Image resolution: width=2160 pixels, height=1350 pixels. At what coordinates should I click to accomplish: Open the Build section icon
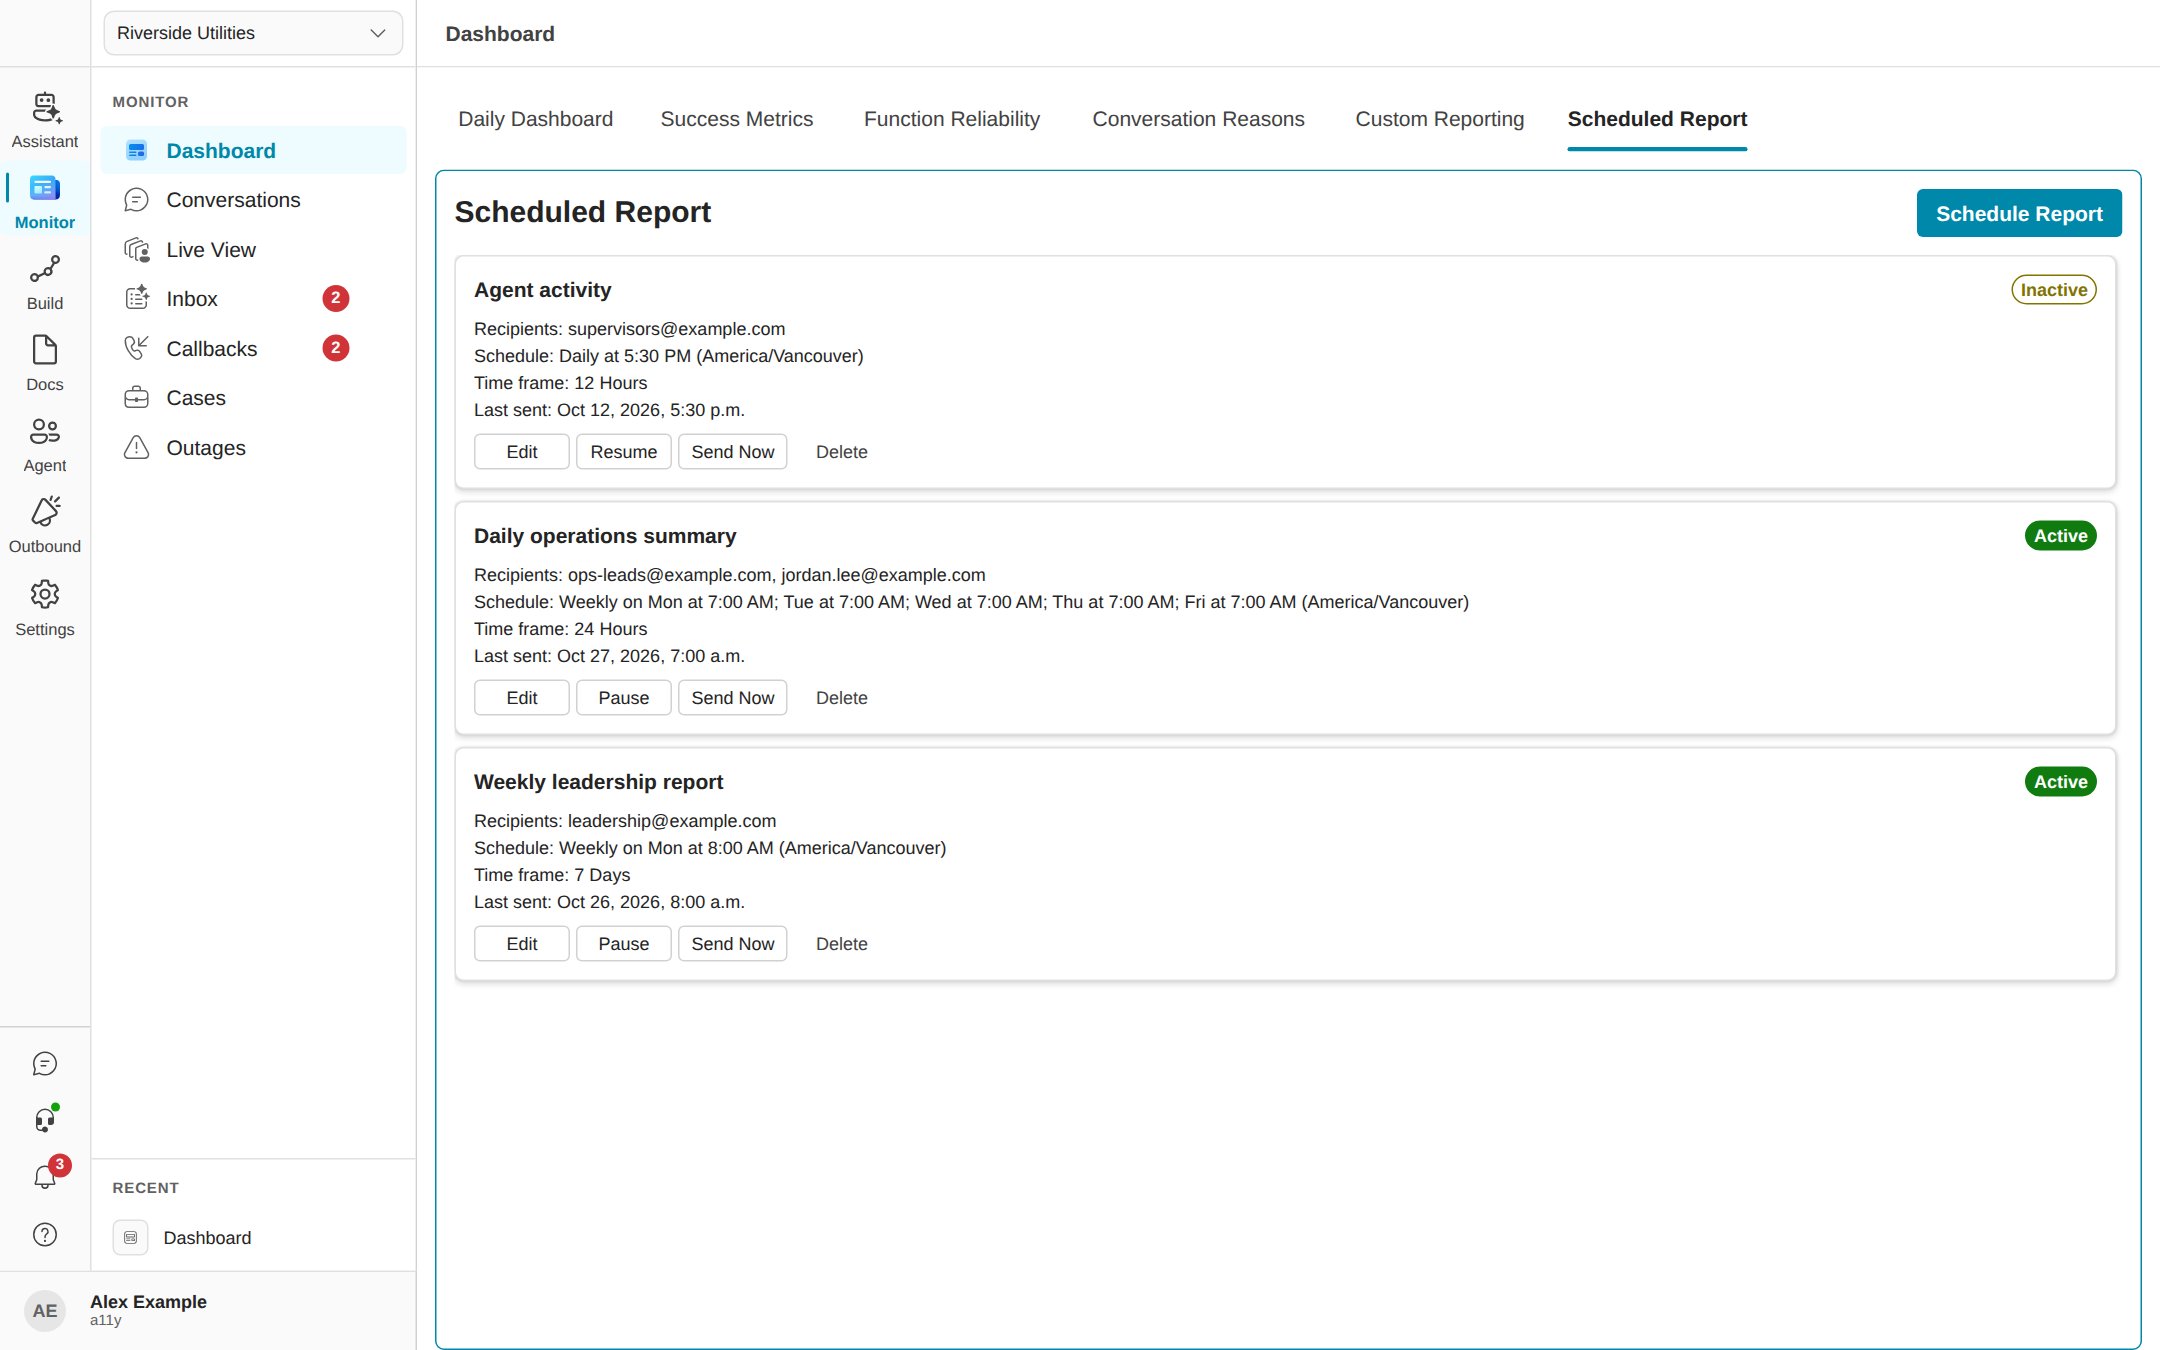pyautogui.click(x=45, y=269)
